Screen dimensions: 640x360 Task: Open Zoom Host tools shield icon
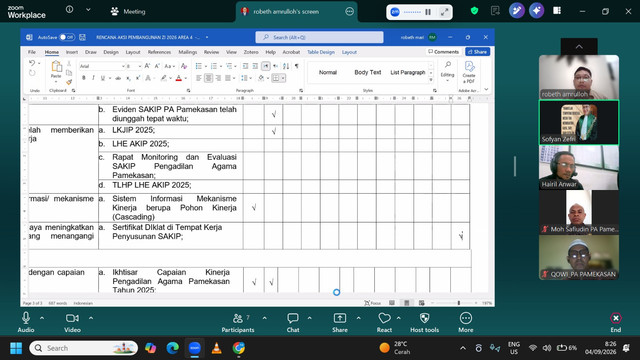click(x=424, y=323)
